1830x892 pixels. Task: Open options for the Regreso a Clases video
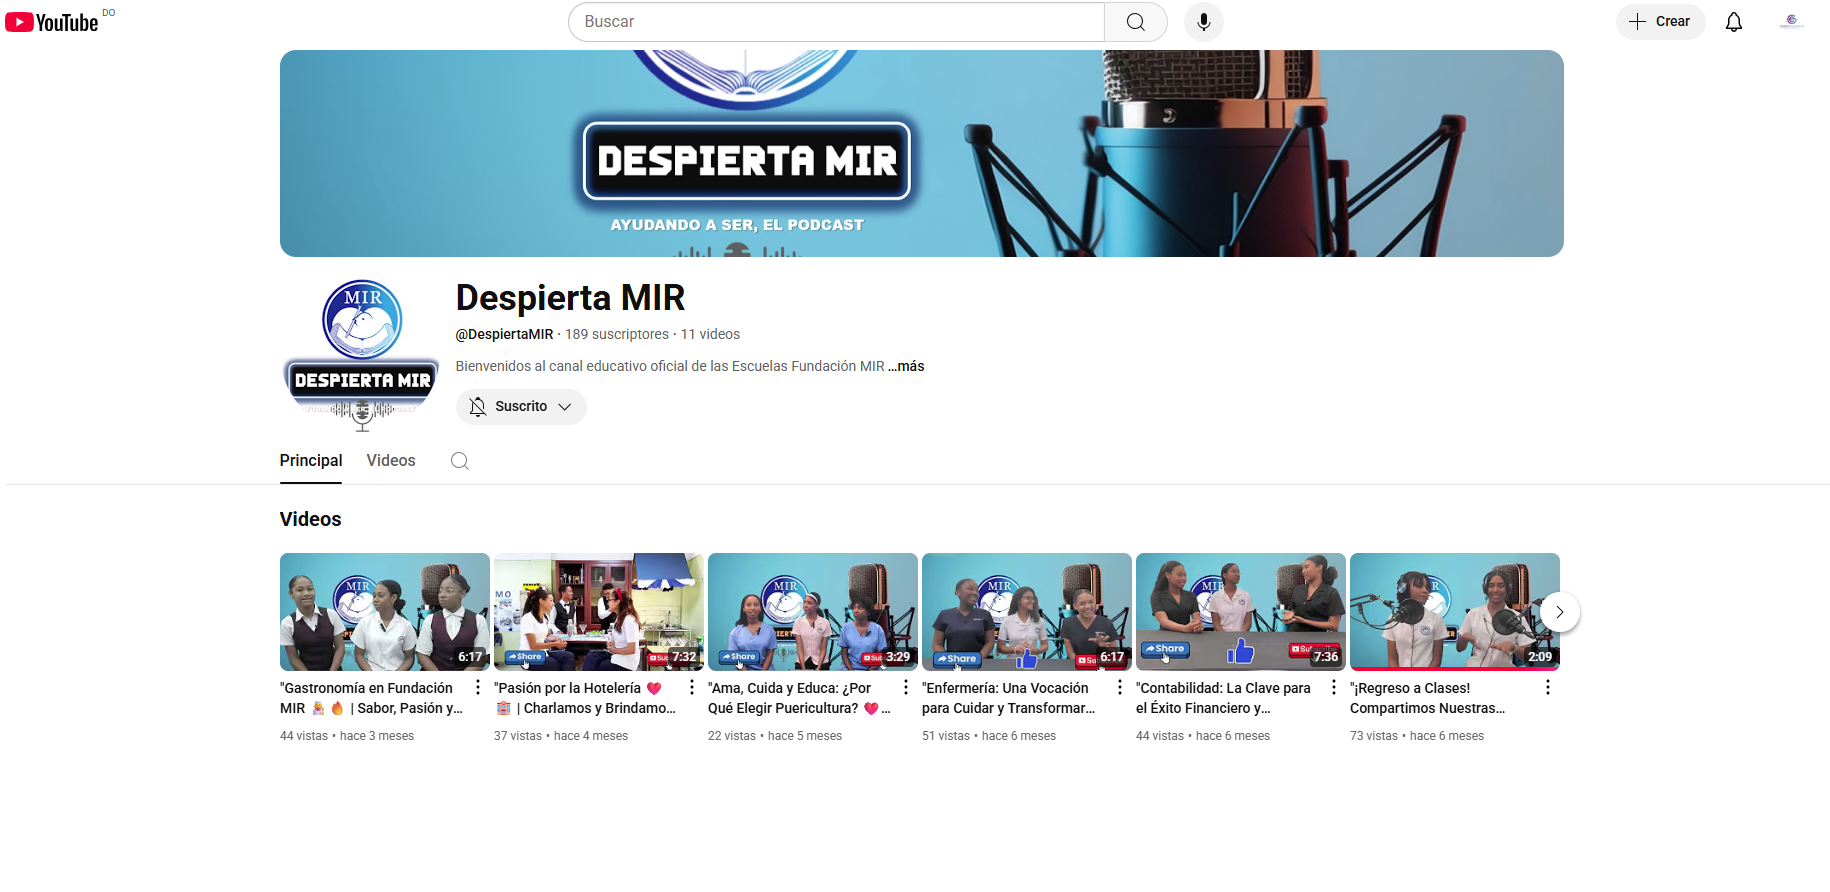[x=1548, y=687]
